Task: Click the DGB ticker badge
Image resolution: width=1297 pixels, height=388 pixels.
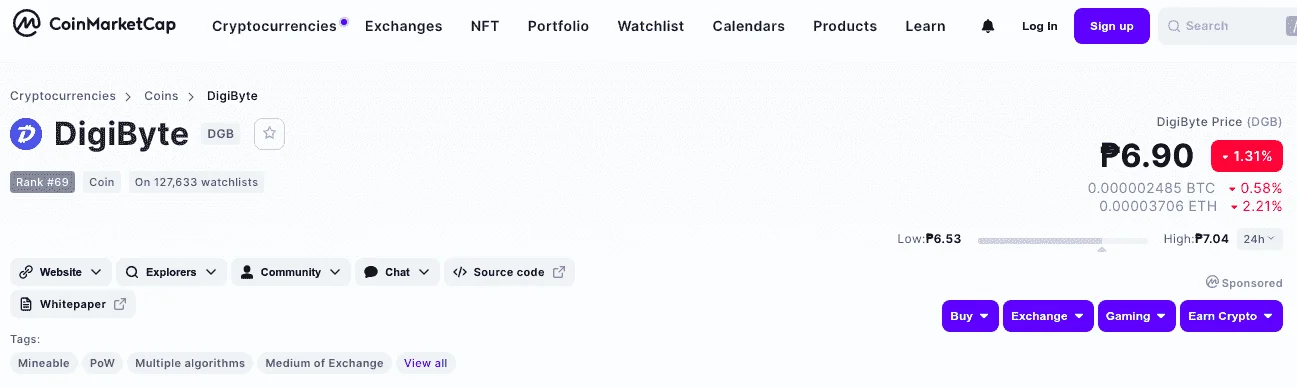Action: (x=221, y=134)
